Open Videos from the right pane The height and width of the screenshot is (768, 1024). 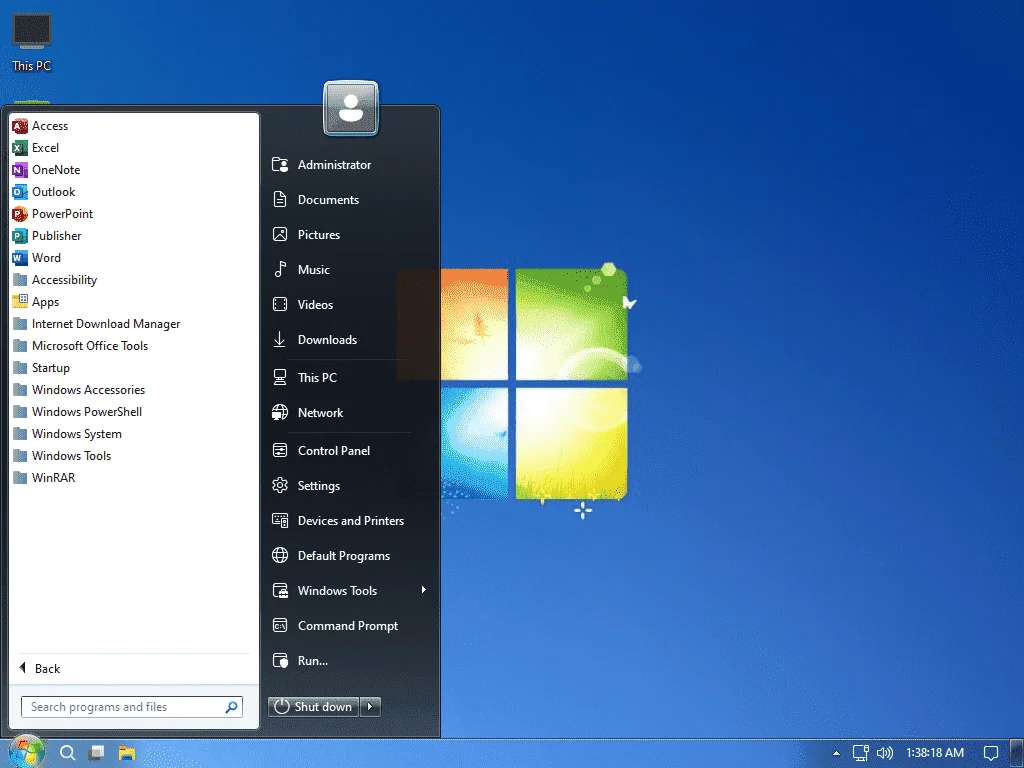coord(349,305)
